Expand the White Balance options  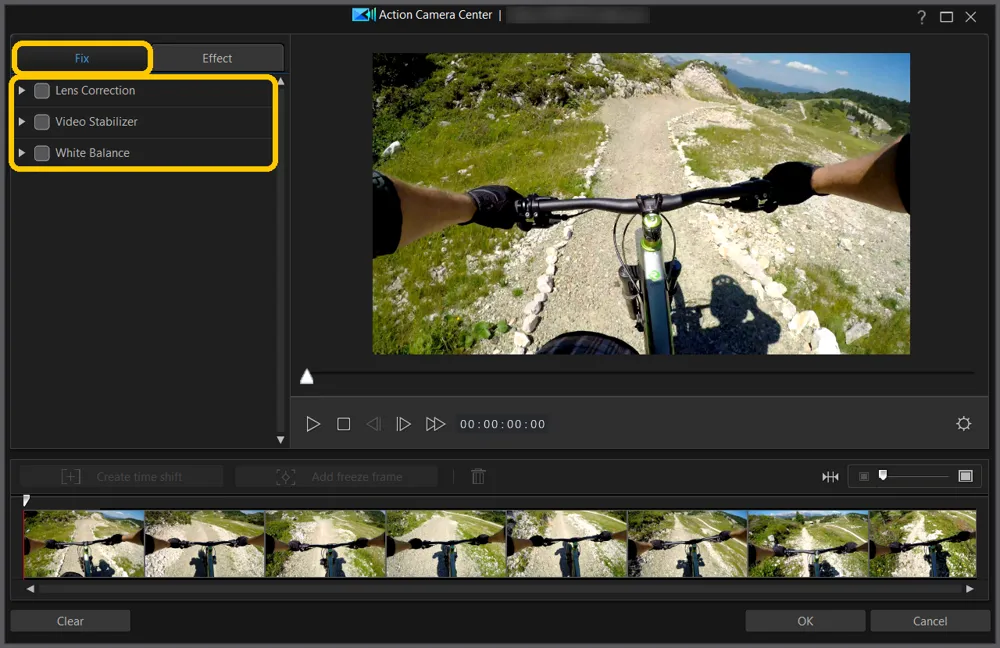point(22,152)
